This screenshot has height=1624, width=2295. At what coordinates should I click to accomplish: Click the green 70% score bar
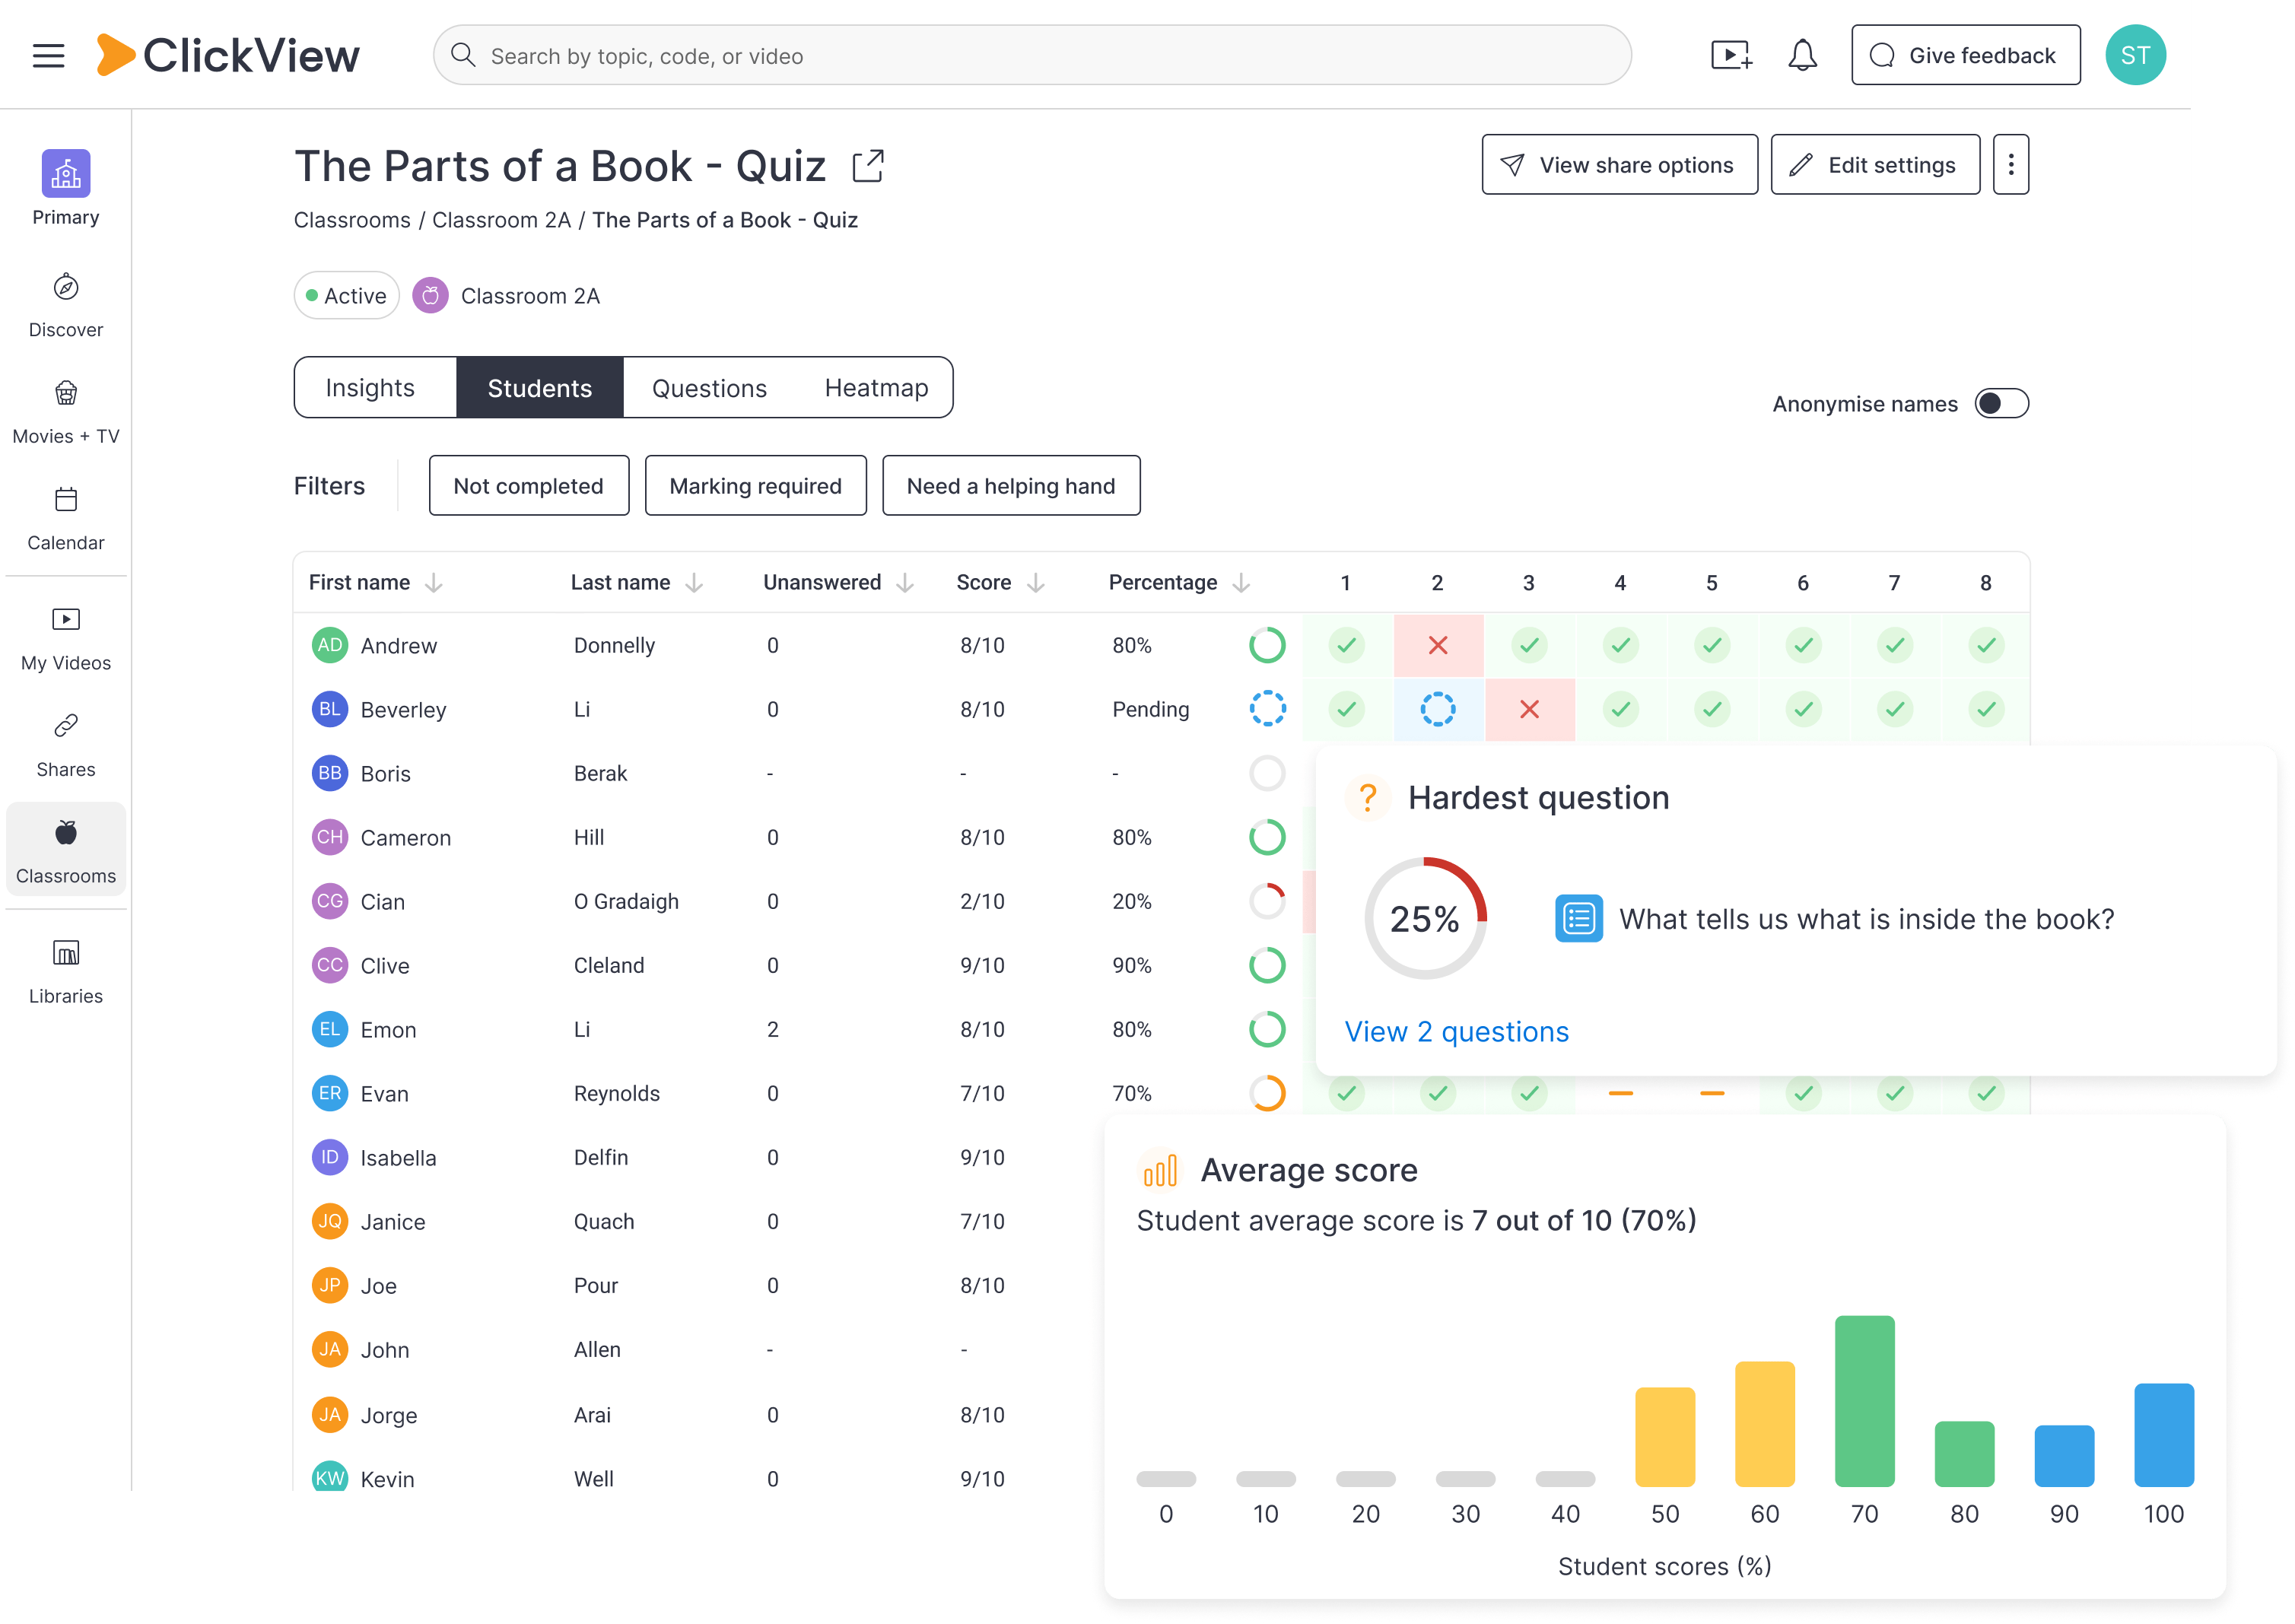coord(1864,1401)
